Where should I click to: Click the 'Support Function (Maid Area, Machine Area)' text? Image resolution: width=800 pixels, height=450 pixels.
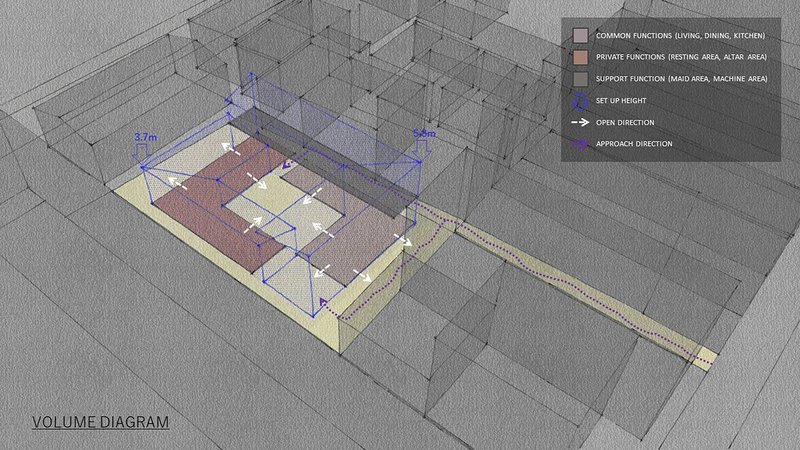coord(682,79)
